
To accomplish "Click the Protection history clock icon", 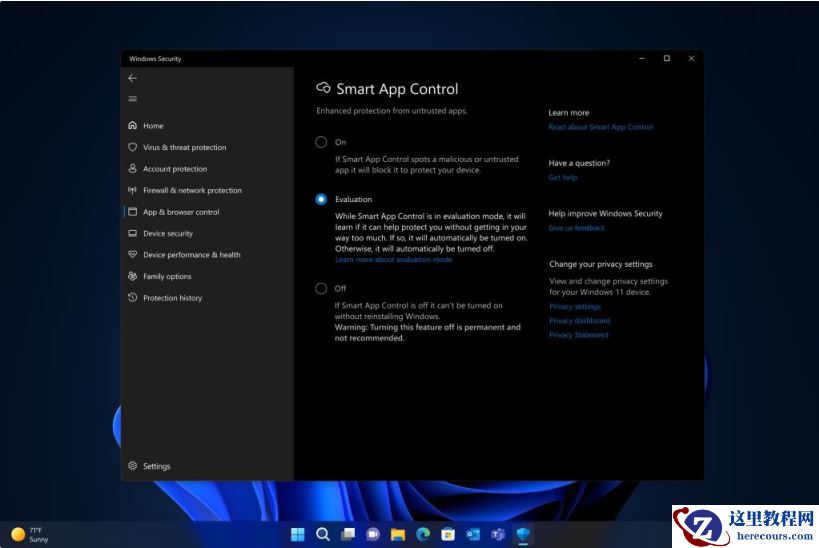I will [x=133, y=298].
